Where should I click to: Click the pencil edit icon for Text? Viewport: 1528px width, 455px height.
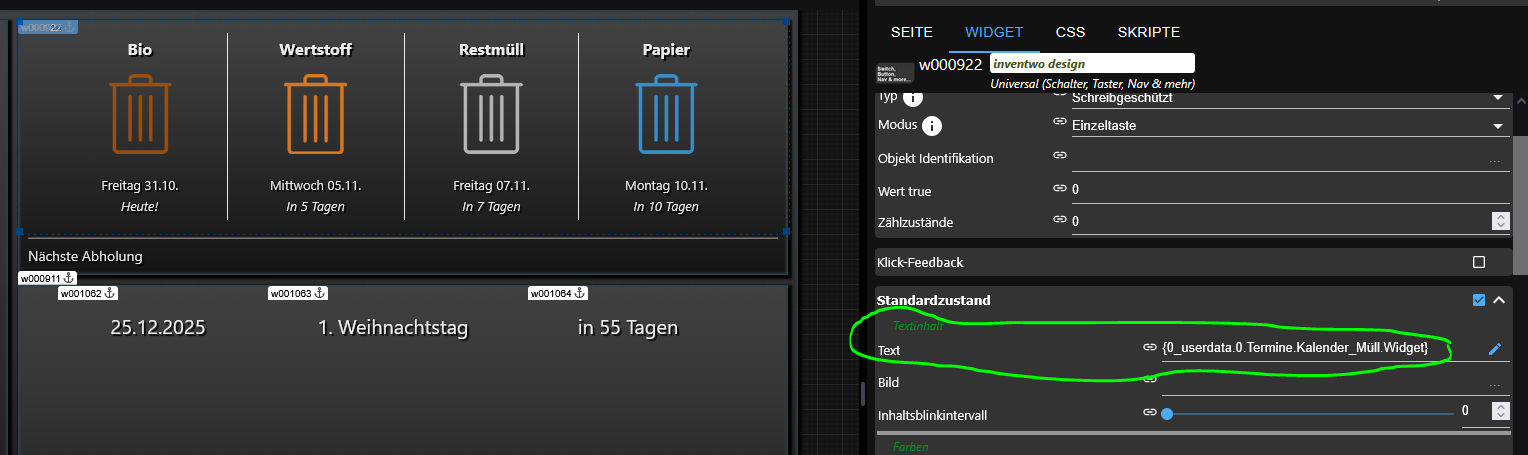point(1495,349)
